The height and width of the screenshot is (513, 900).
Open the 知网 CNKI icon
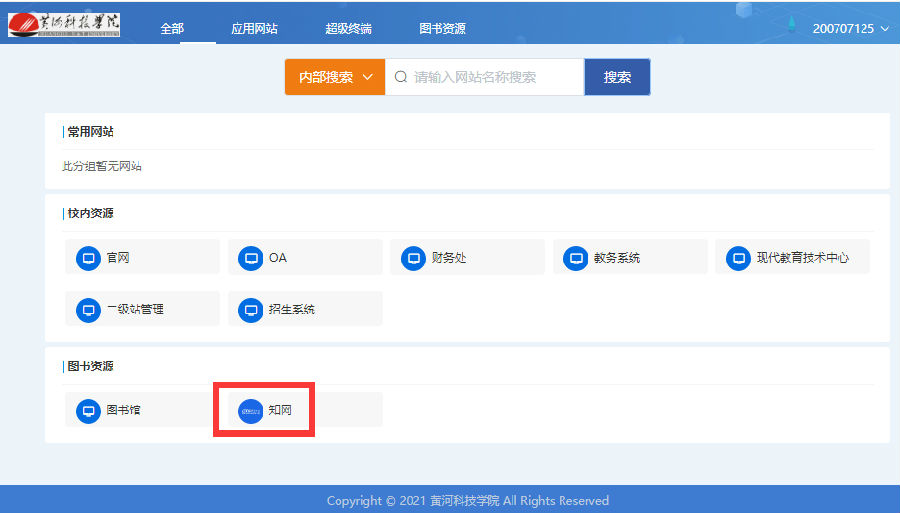pyautogui.click(x=251, y=411)
